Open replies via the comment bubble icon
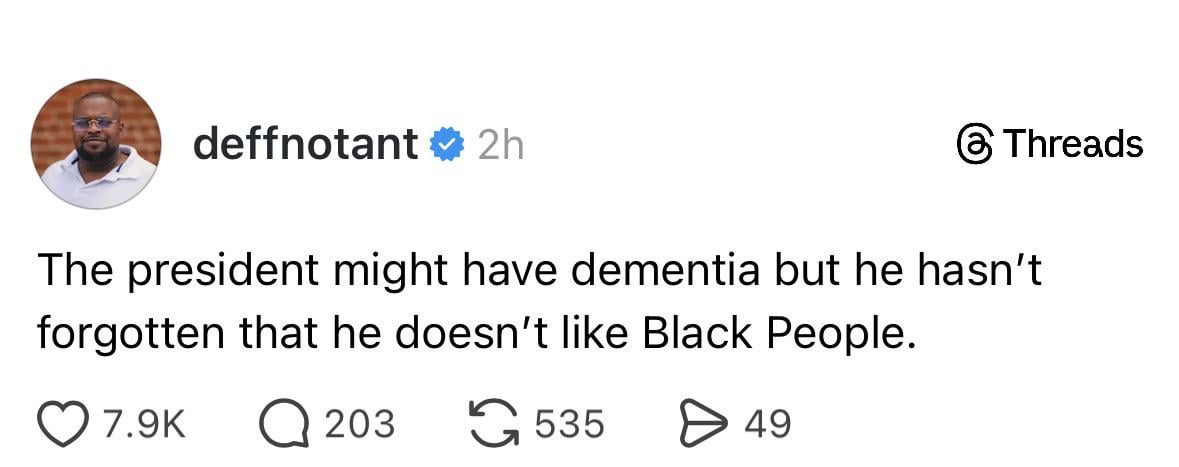1179x467 pixels. point(284,423)
